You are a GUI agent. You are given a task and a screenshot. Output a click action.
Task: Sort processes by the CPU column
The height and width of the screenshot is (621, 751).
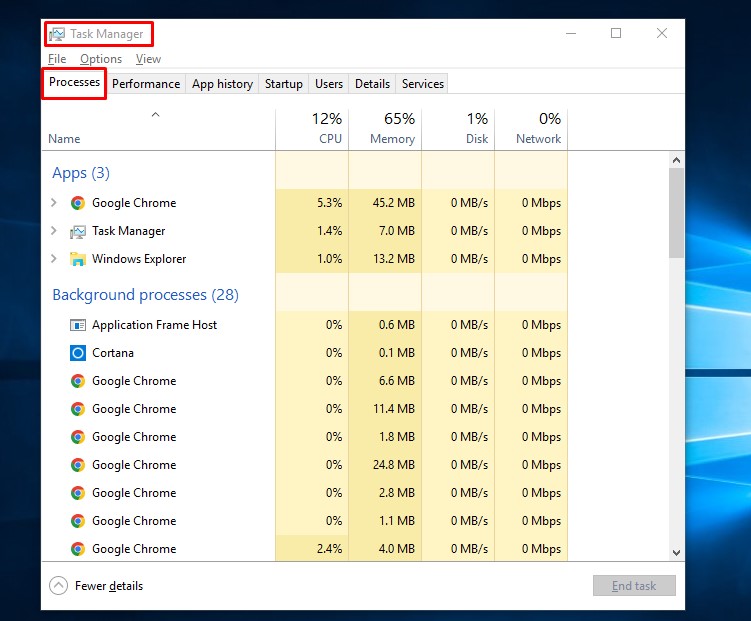[x=328, y=128]
